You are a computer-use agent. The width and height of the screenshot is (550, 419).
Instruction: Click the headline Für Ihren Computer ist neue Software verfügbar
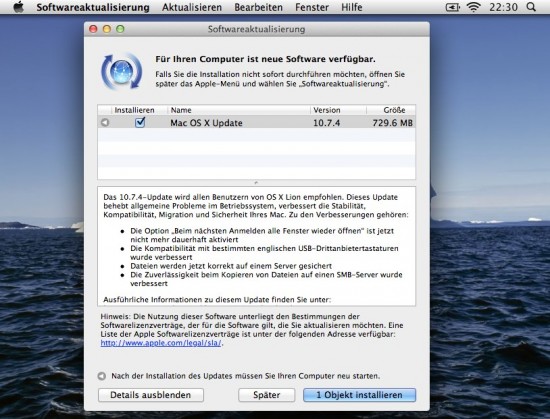pyautogui.click(x=265, y=59)
